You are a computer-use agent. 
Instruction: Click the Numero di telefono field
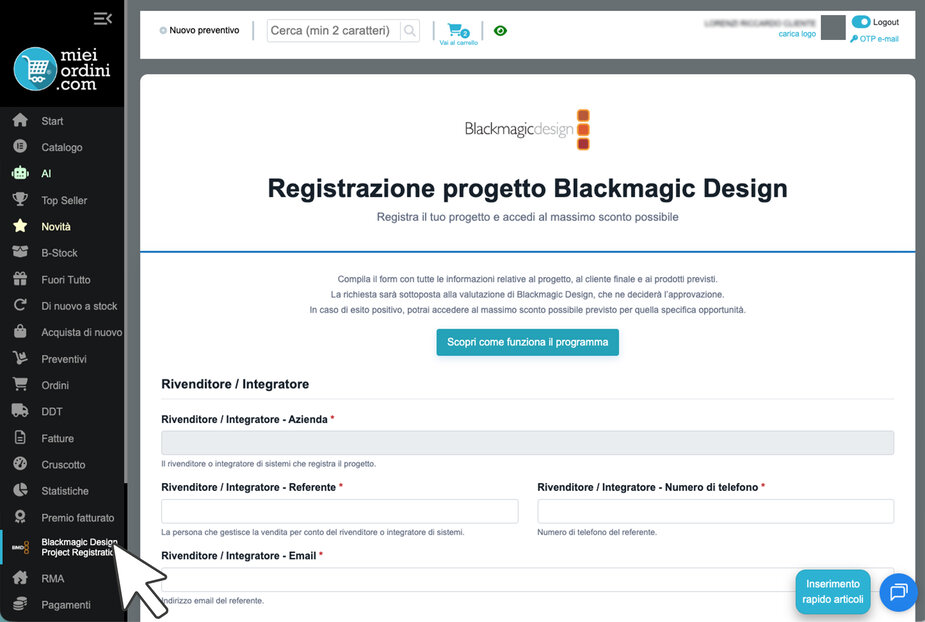[x=716, y=511]
